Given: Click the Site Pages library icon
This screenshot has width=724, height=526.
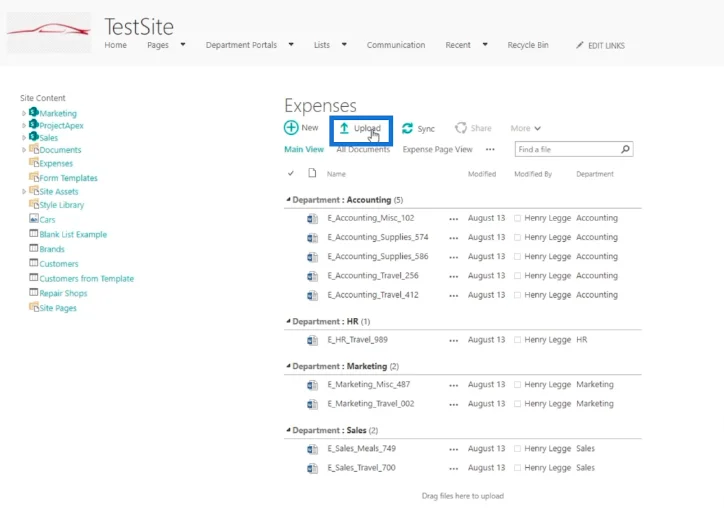Looking at the screenshot, I should (34, 307).
